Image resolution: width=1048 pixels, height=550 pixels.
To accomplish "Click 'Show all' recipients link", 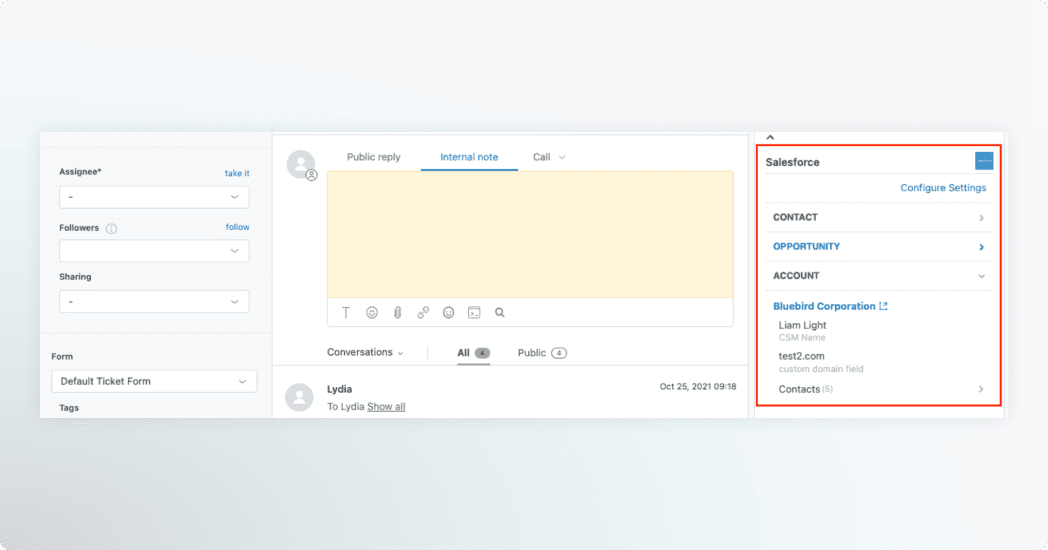I will coord(386,406).
